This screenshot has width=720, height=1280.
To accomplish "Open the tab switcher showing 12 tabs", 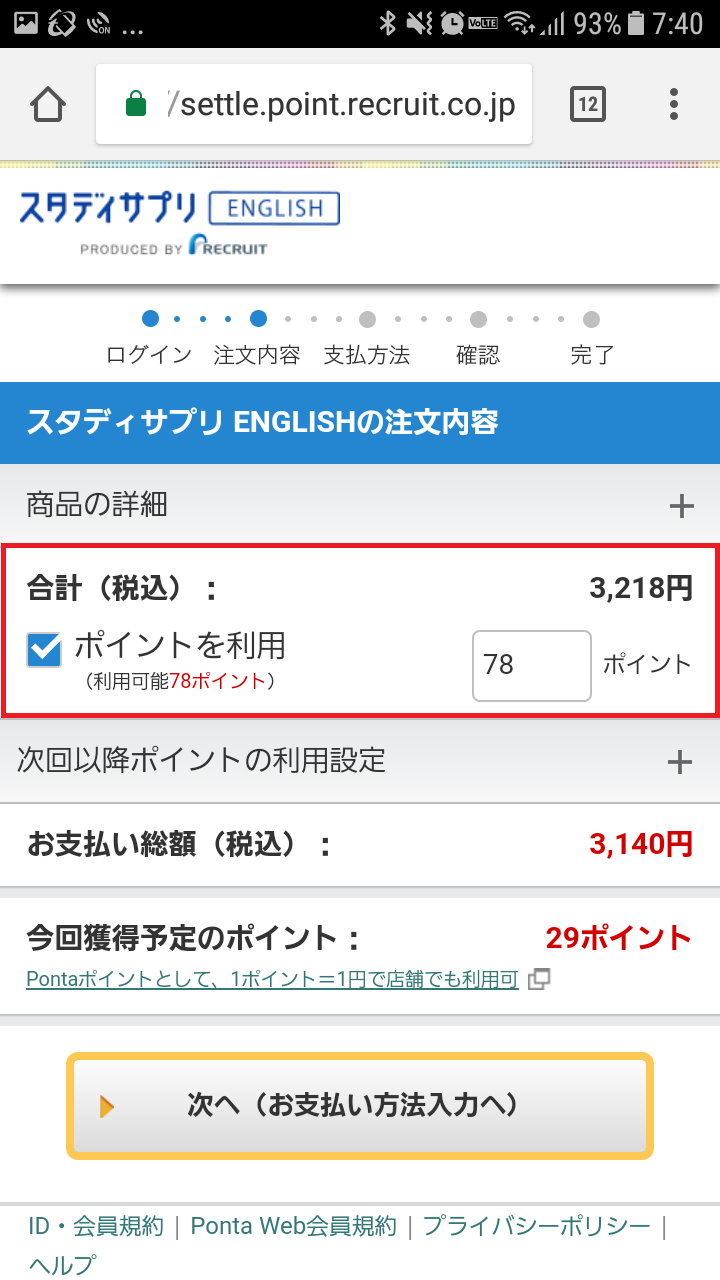I will 588,104.
